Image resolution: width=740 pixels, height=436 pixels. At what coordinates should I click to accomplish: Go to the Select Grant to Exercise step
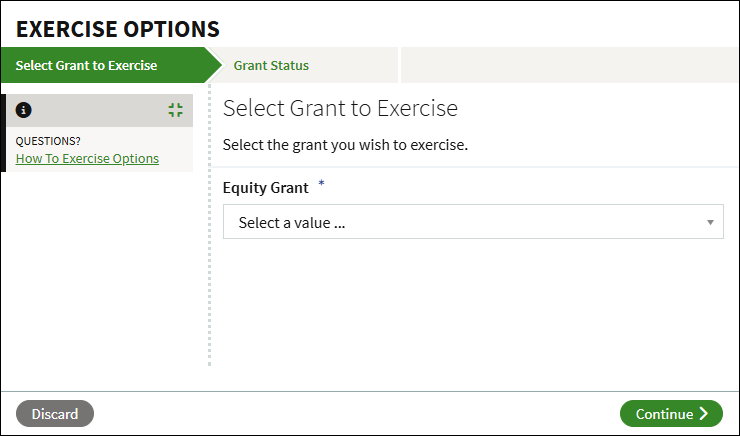point(87,66)
